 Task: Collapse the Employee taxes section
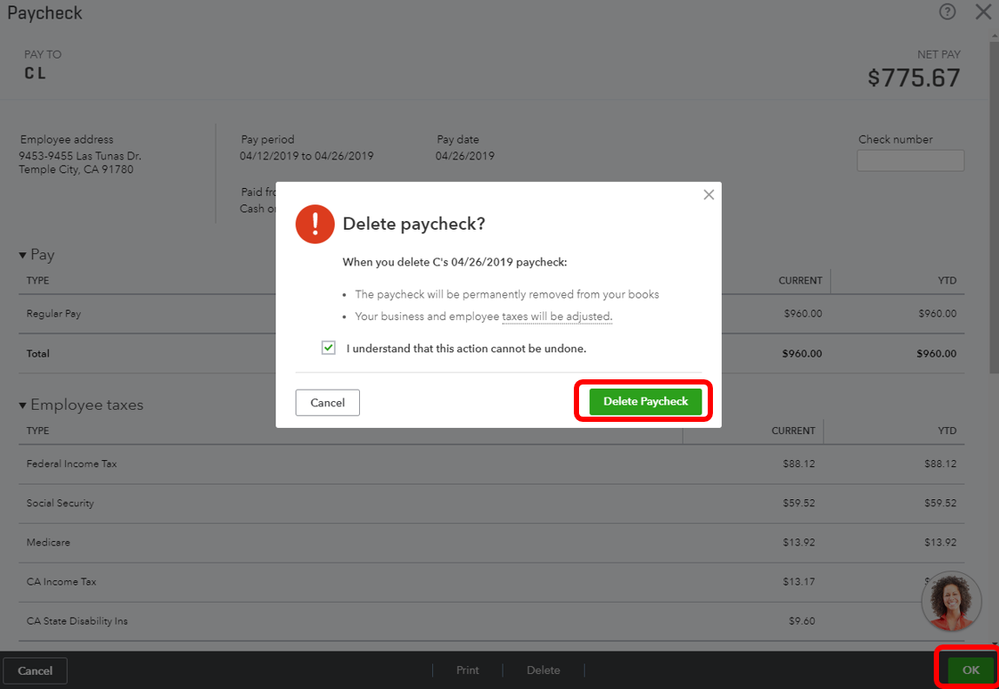tap(23, 405)
